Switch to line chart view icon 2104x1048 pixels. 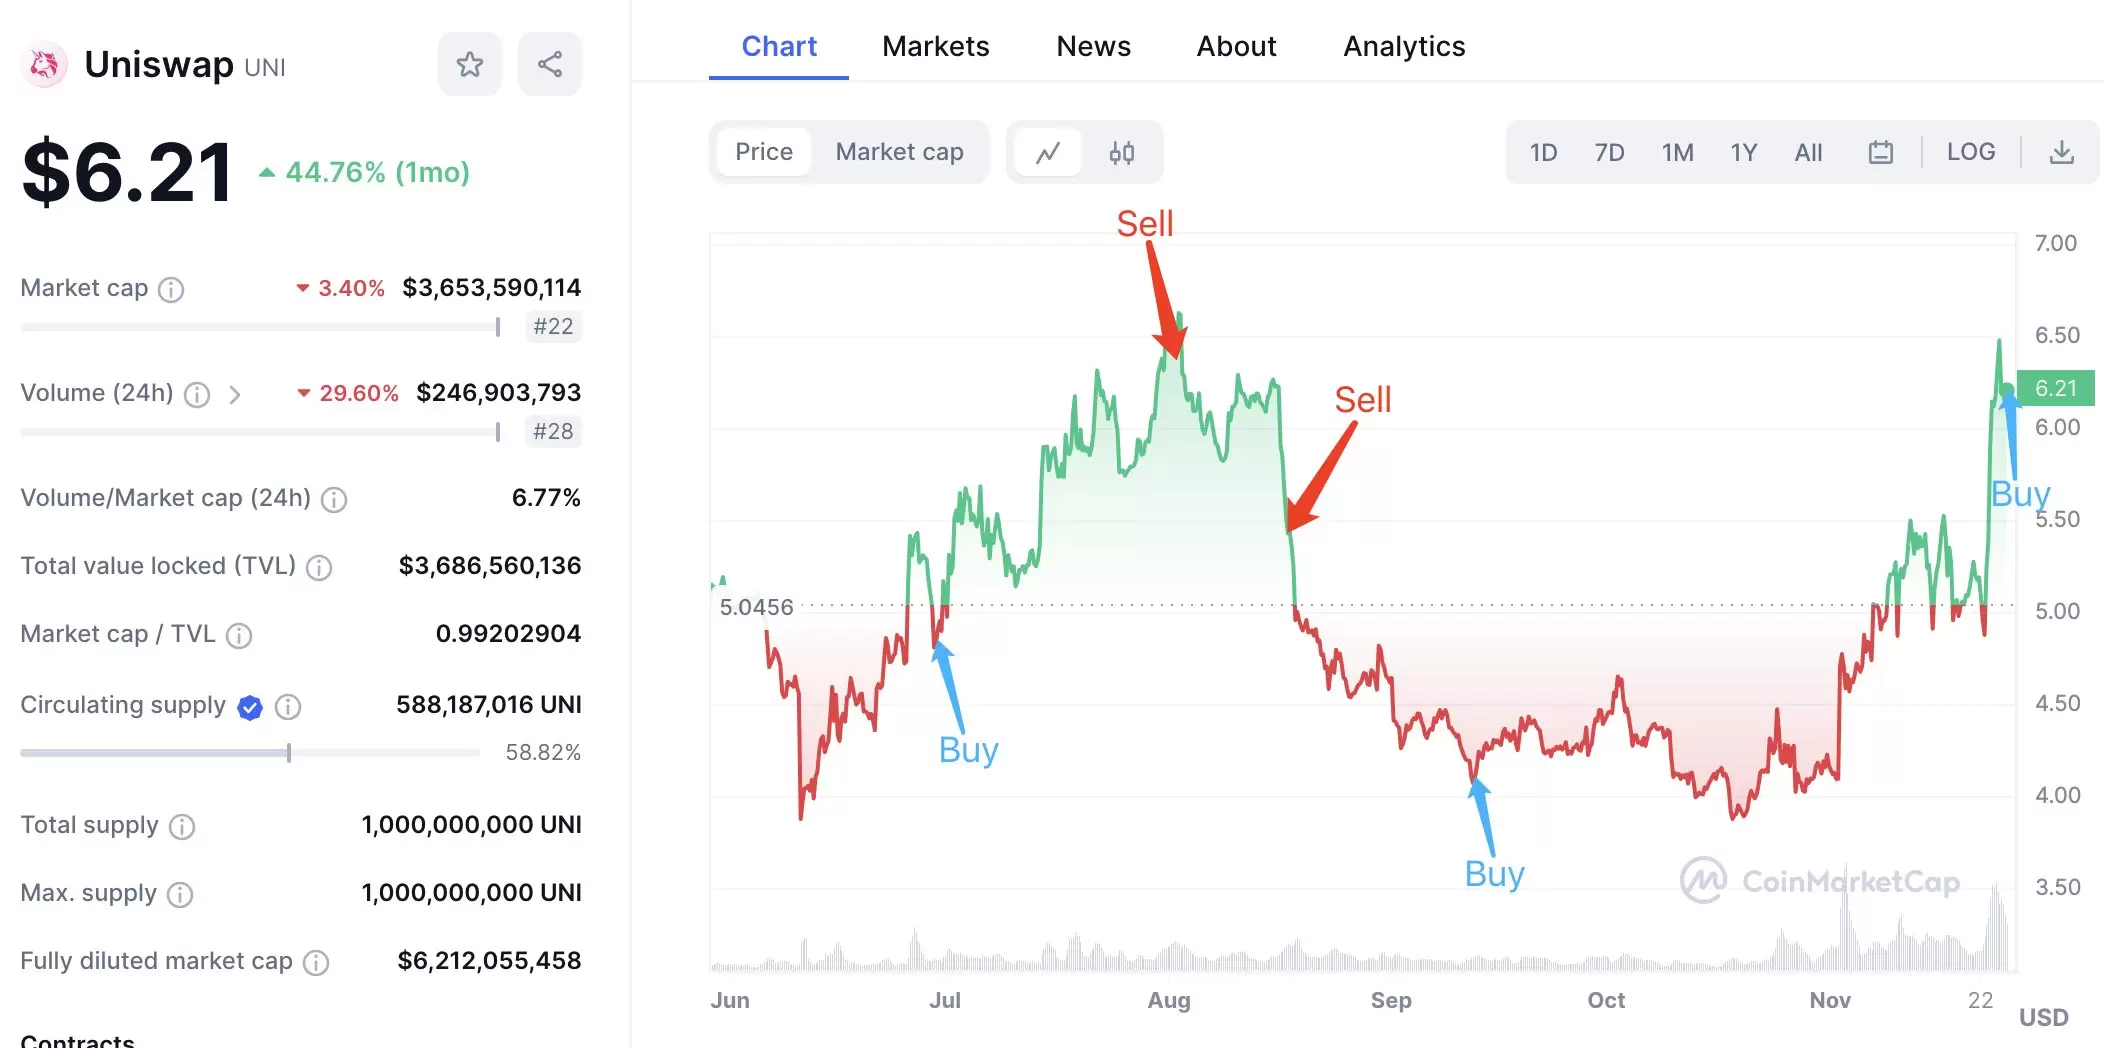coord(1047,153)
